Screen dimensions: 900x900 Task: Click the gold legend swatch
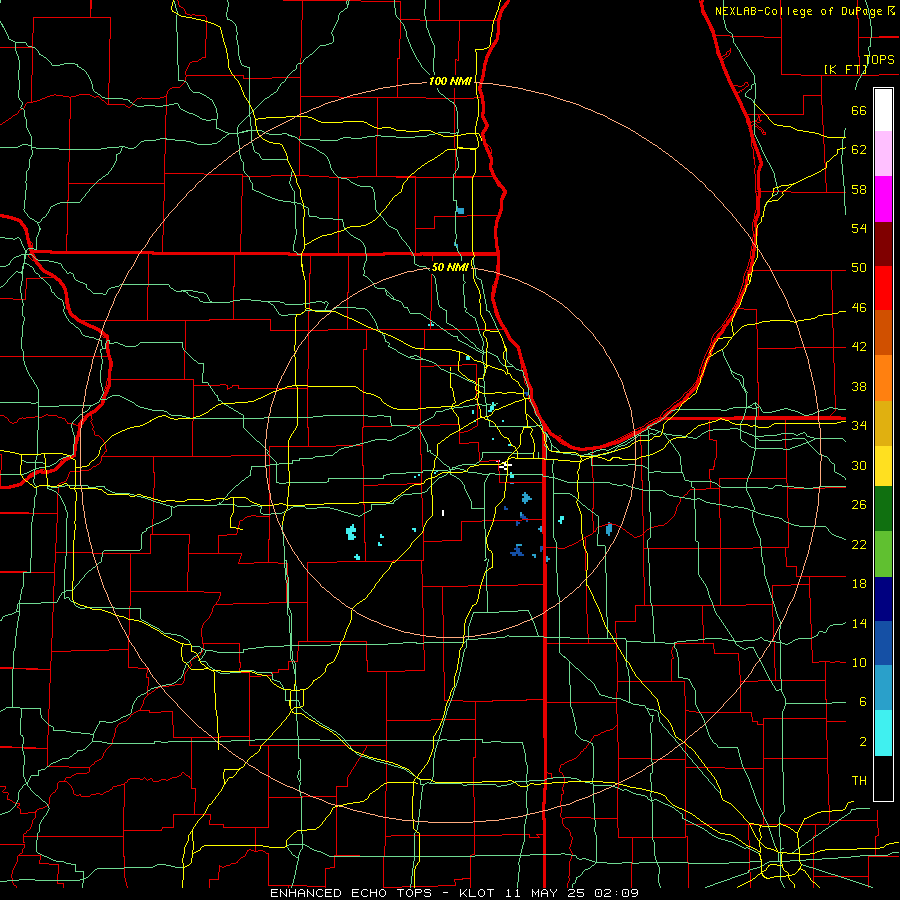click(883, 423)
